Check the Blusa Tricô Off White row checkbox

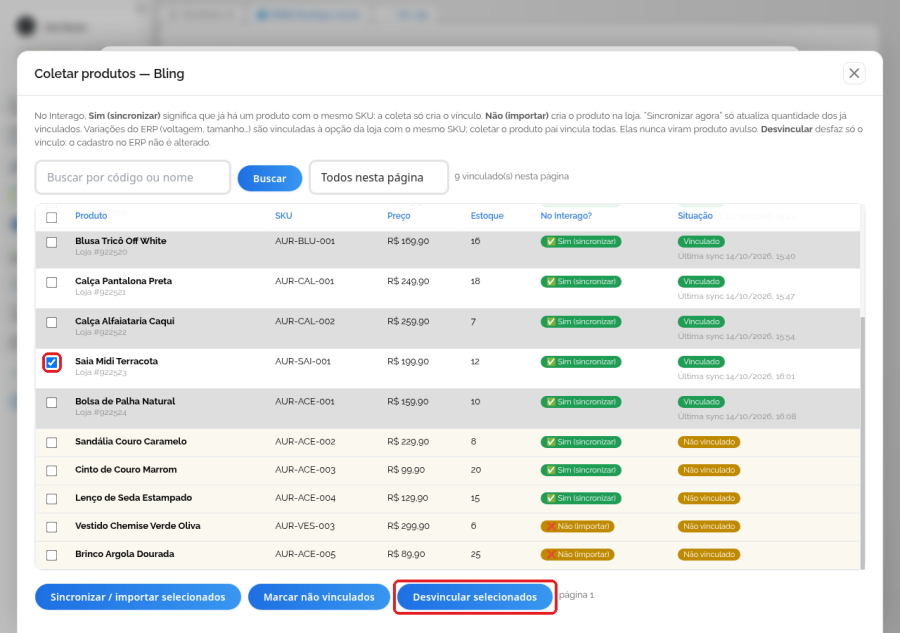click(x=52, y=242)
